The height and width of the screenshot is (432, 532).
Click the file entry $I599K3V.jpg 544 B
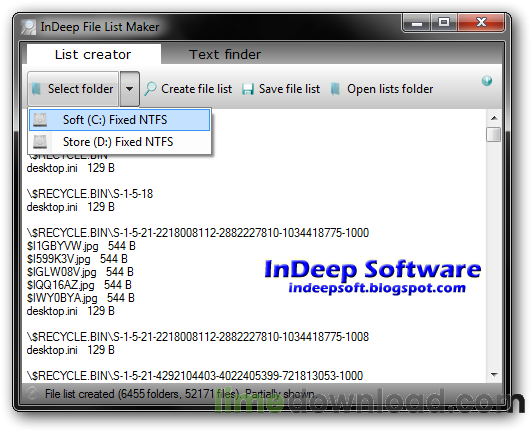[77, 259]
